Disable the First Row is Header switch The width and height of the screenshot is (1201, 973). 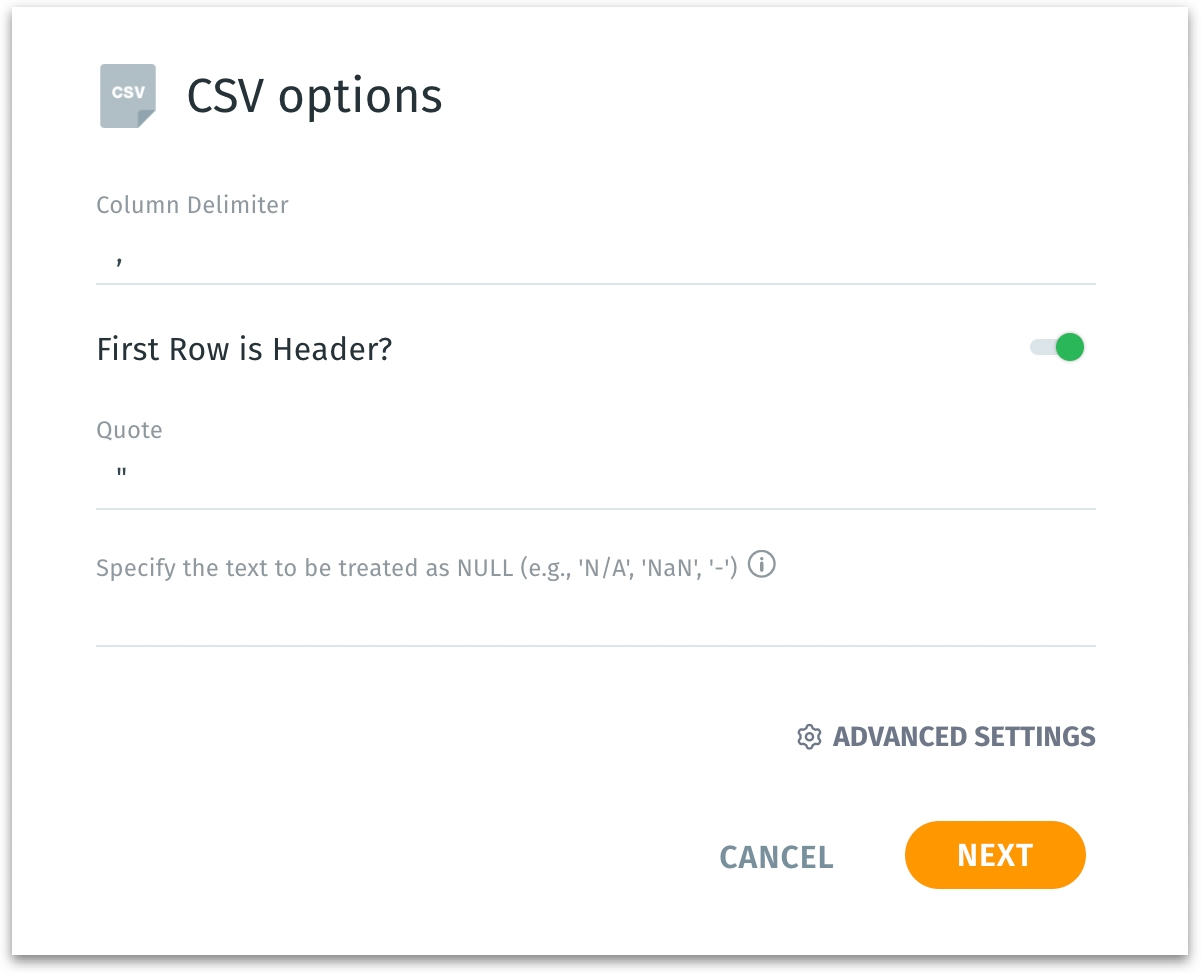tap(1057, 348)
